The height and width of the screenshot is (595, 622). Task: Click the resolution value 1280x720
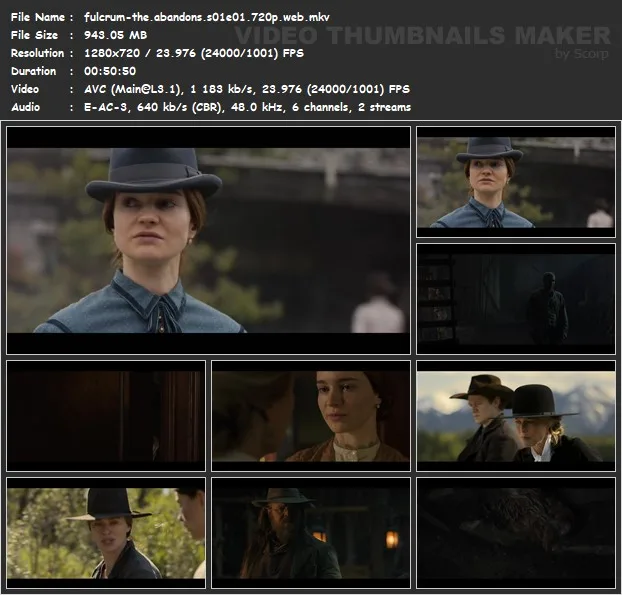[112, 53]
